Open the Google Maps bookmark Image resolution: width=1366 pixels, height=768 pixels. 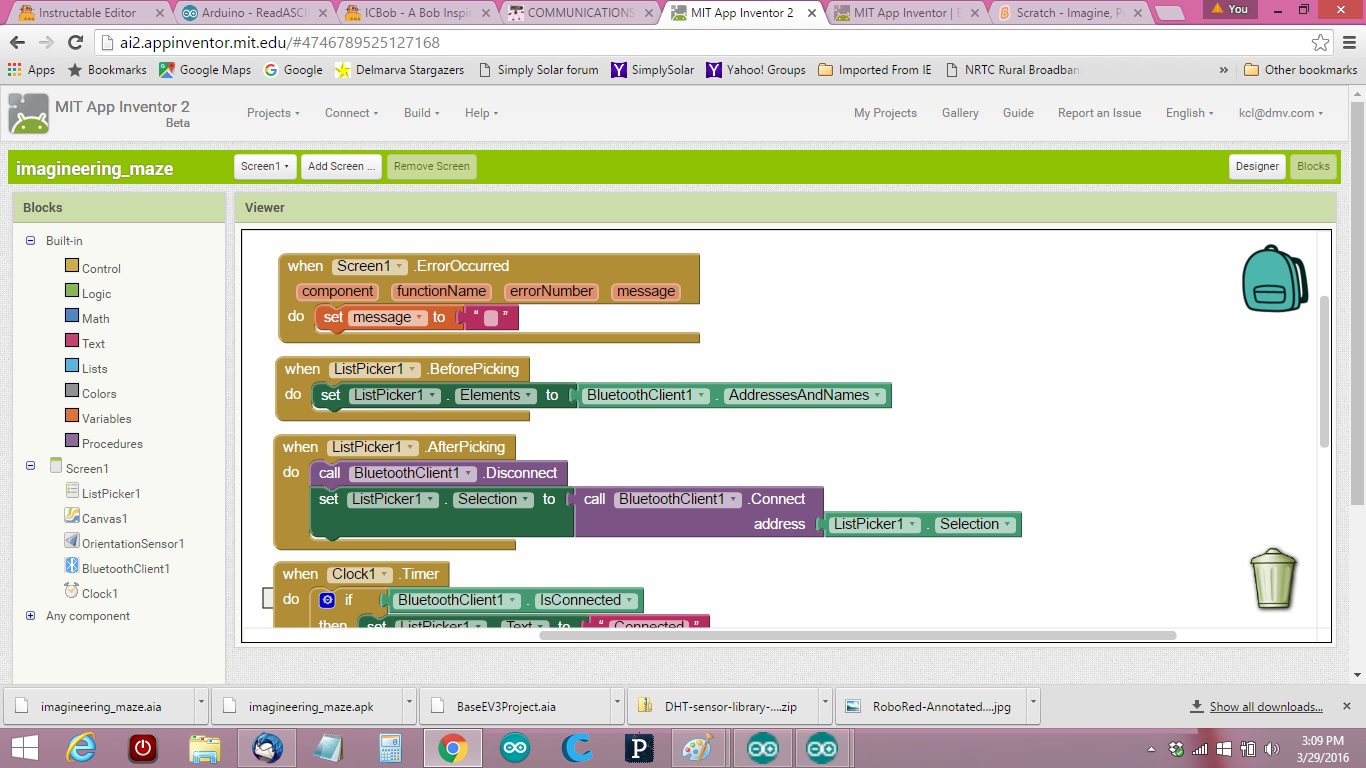pyautogui.click(x=205, y=70)
